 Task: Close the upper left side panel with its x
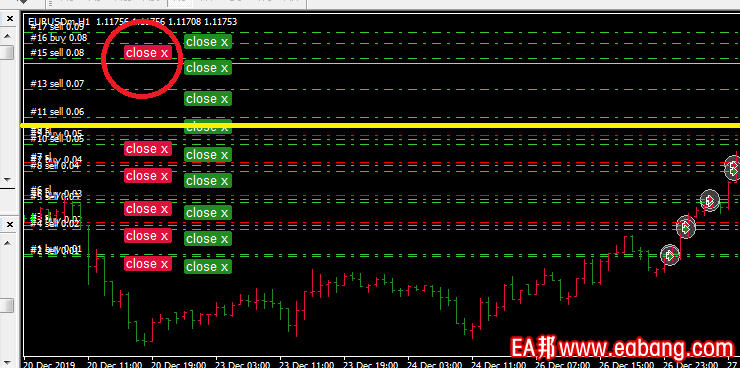coord(9,19)
